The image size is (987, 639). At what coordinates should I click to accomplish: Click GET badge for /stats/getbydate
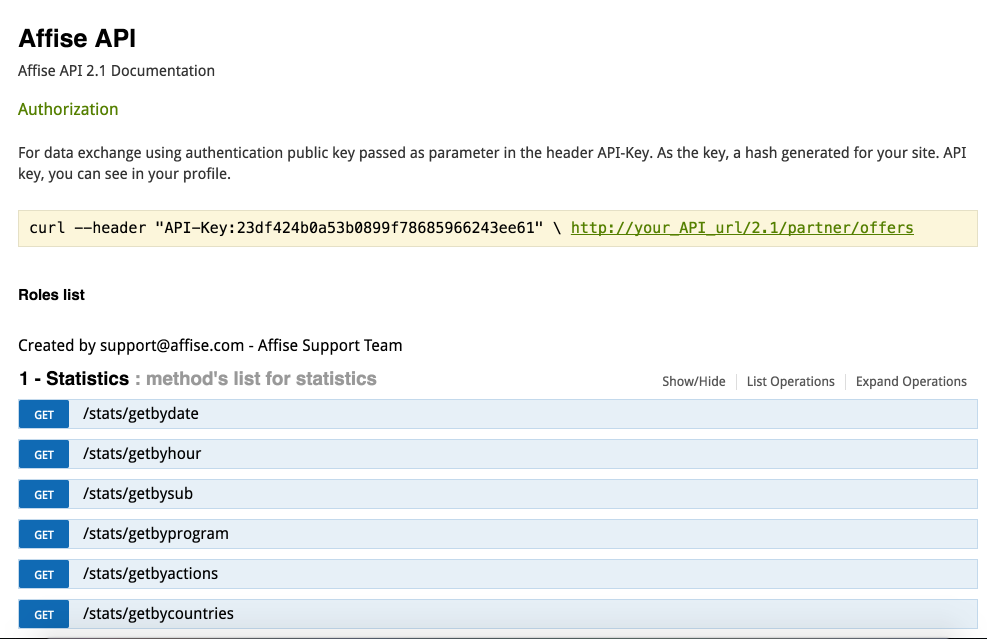click(43, 414)
